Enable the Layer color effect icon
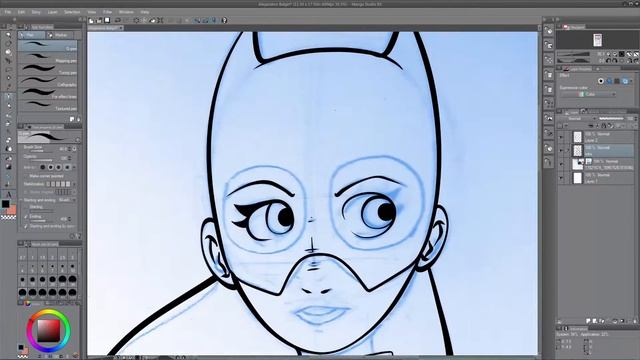 pos(625,81)
